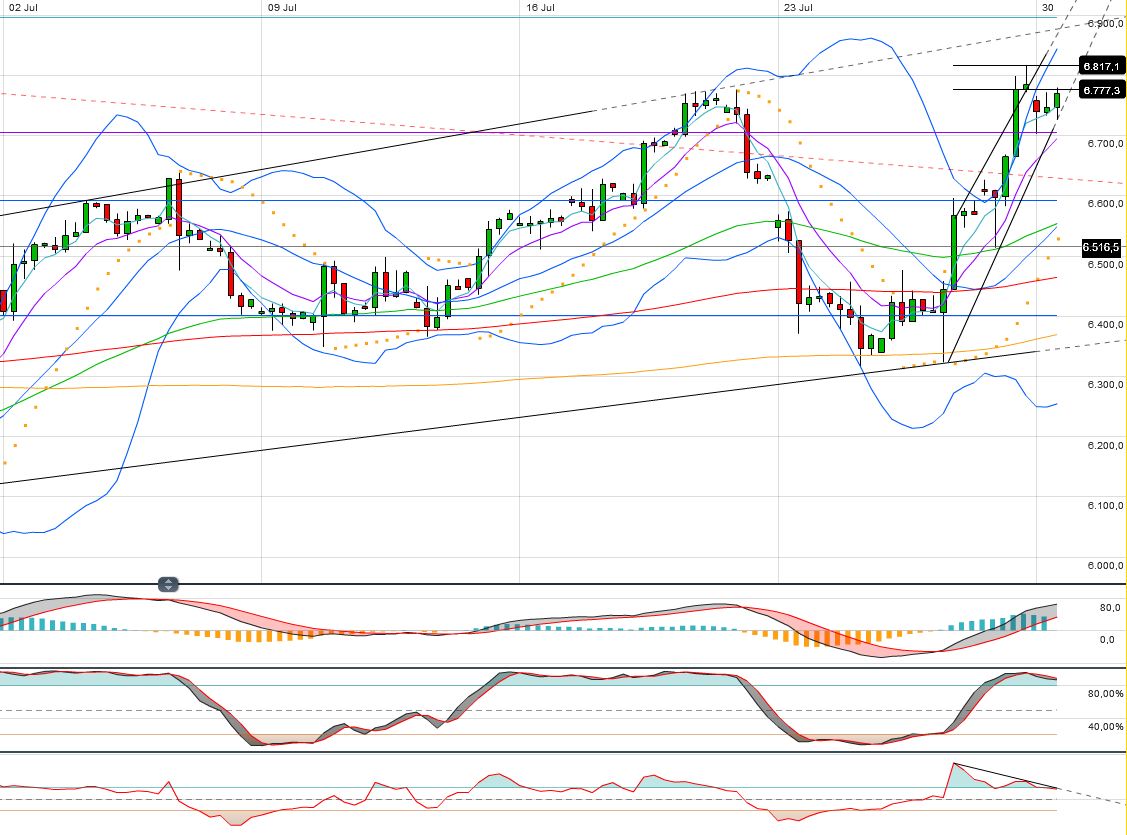This screenshot has height=835, width=1127.
Task: Click the 30 date label
Action: coord(1048,8)
